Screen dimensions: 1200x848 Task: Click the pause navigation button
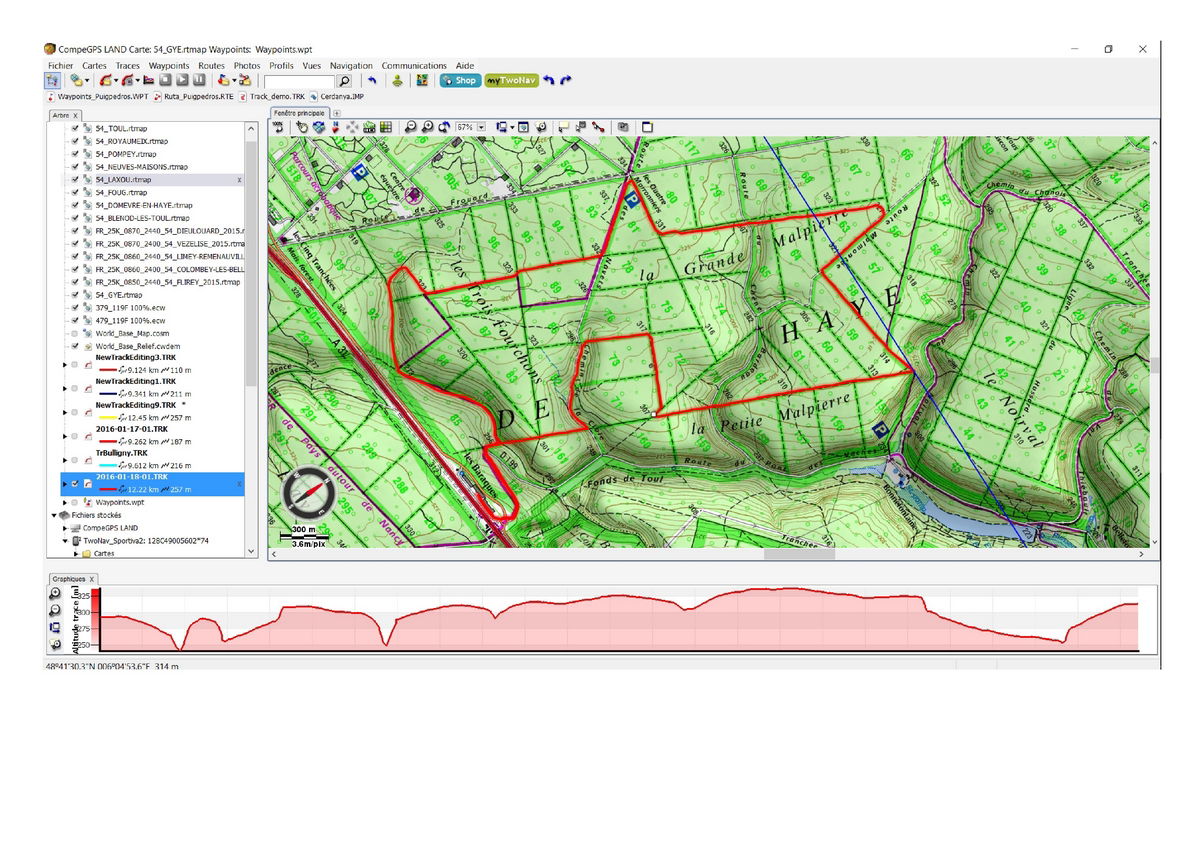click(x=199, y=80)
